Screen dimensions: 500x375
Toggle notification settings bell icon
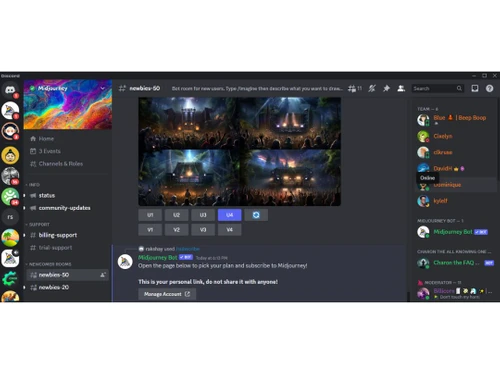[372, 88]
